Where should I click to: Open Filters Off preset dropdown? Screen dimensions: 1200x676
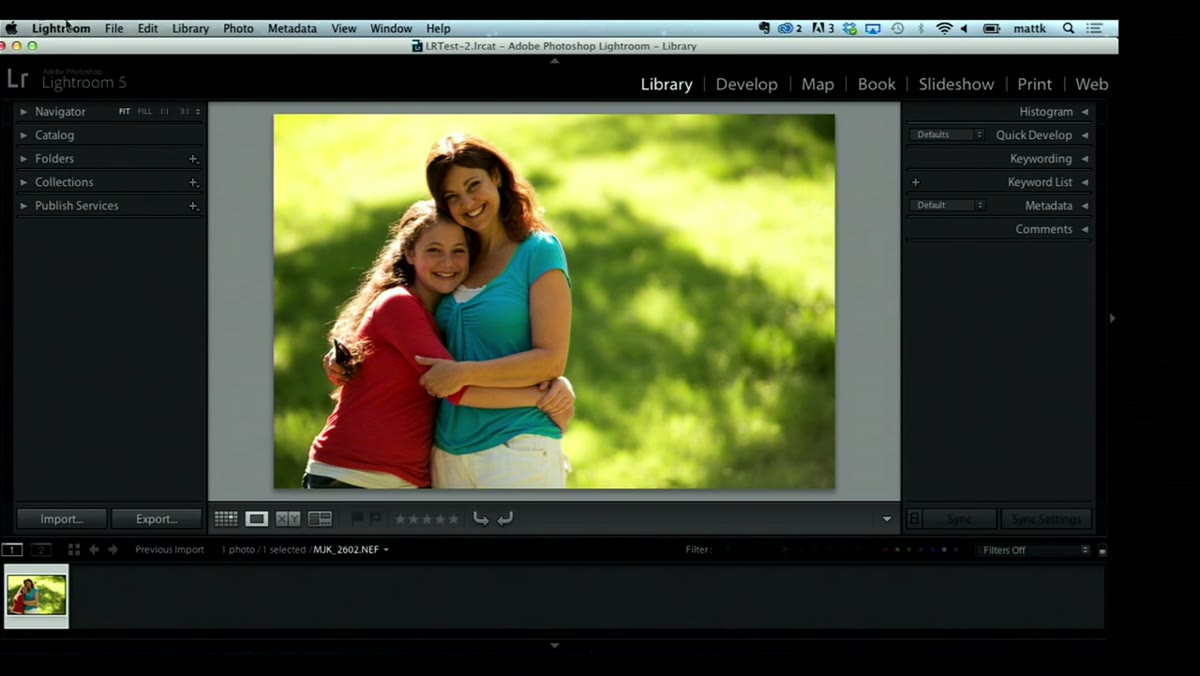pyautogui.click(x=1033, y=550)
